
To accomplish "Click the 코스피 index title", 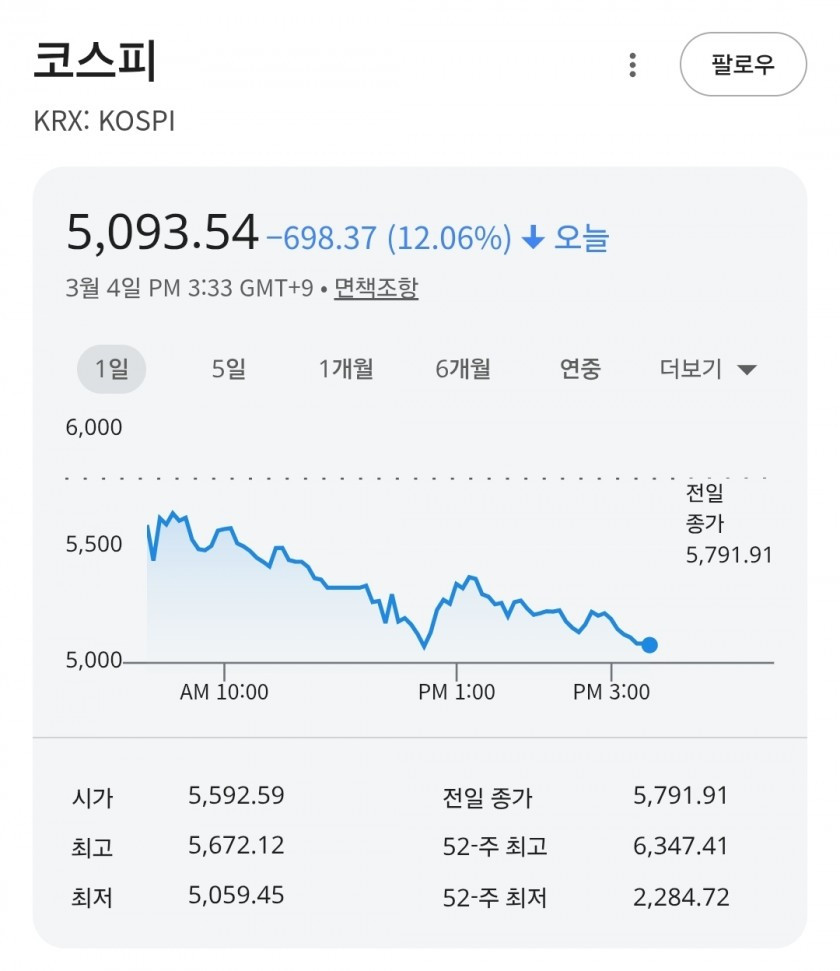I will click(x=95, y=62).
